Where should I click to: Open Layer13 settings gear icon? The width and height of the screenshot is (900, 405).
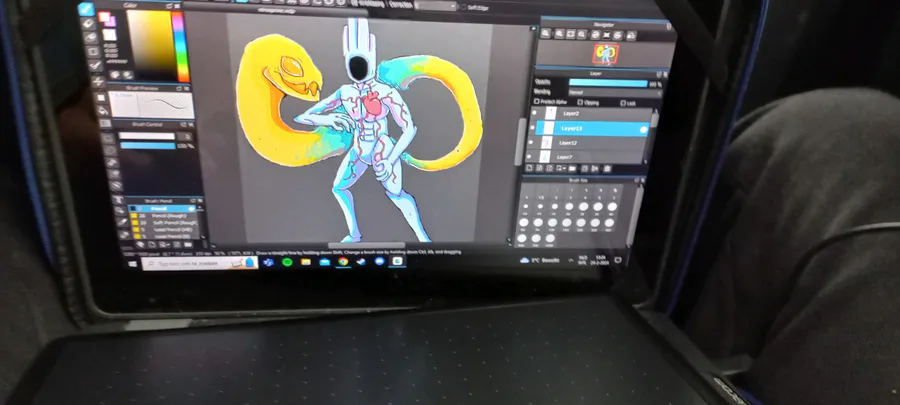point(643,130)
